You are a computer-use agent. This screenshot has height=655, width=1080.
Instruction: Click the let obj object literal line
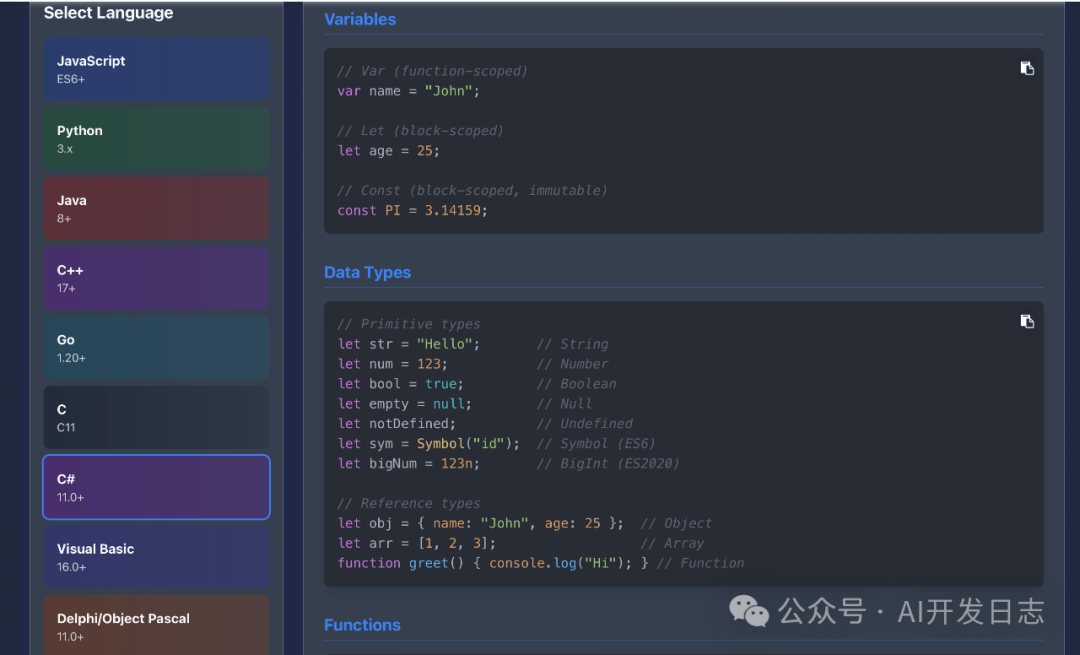click(x=481, y=523)
